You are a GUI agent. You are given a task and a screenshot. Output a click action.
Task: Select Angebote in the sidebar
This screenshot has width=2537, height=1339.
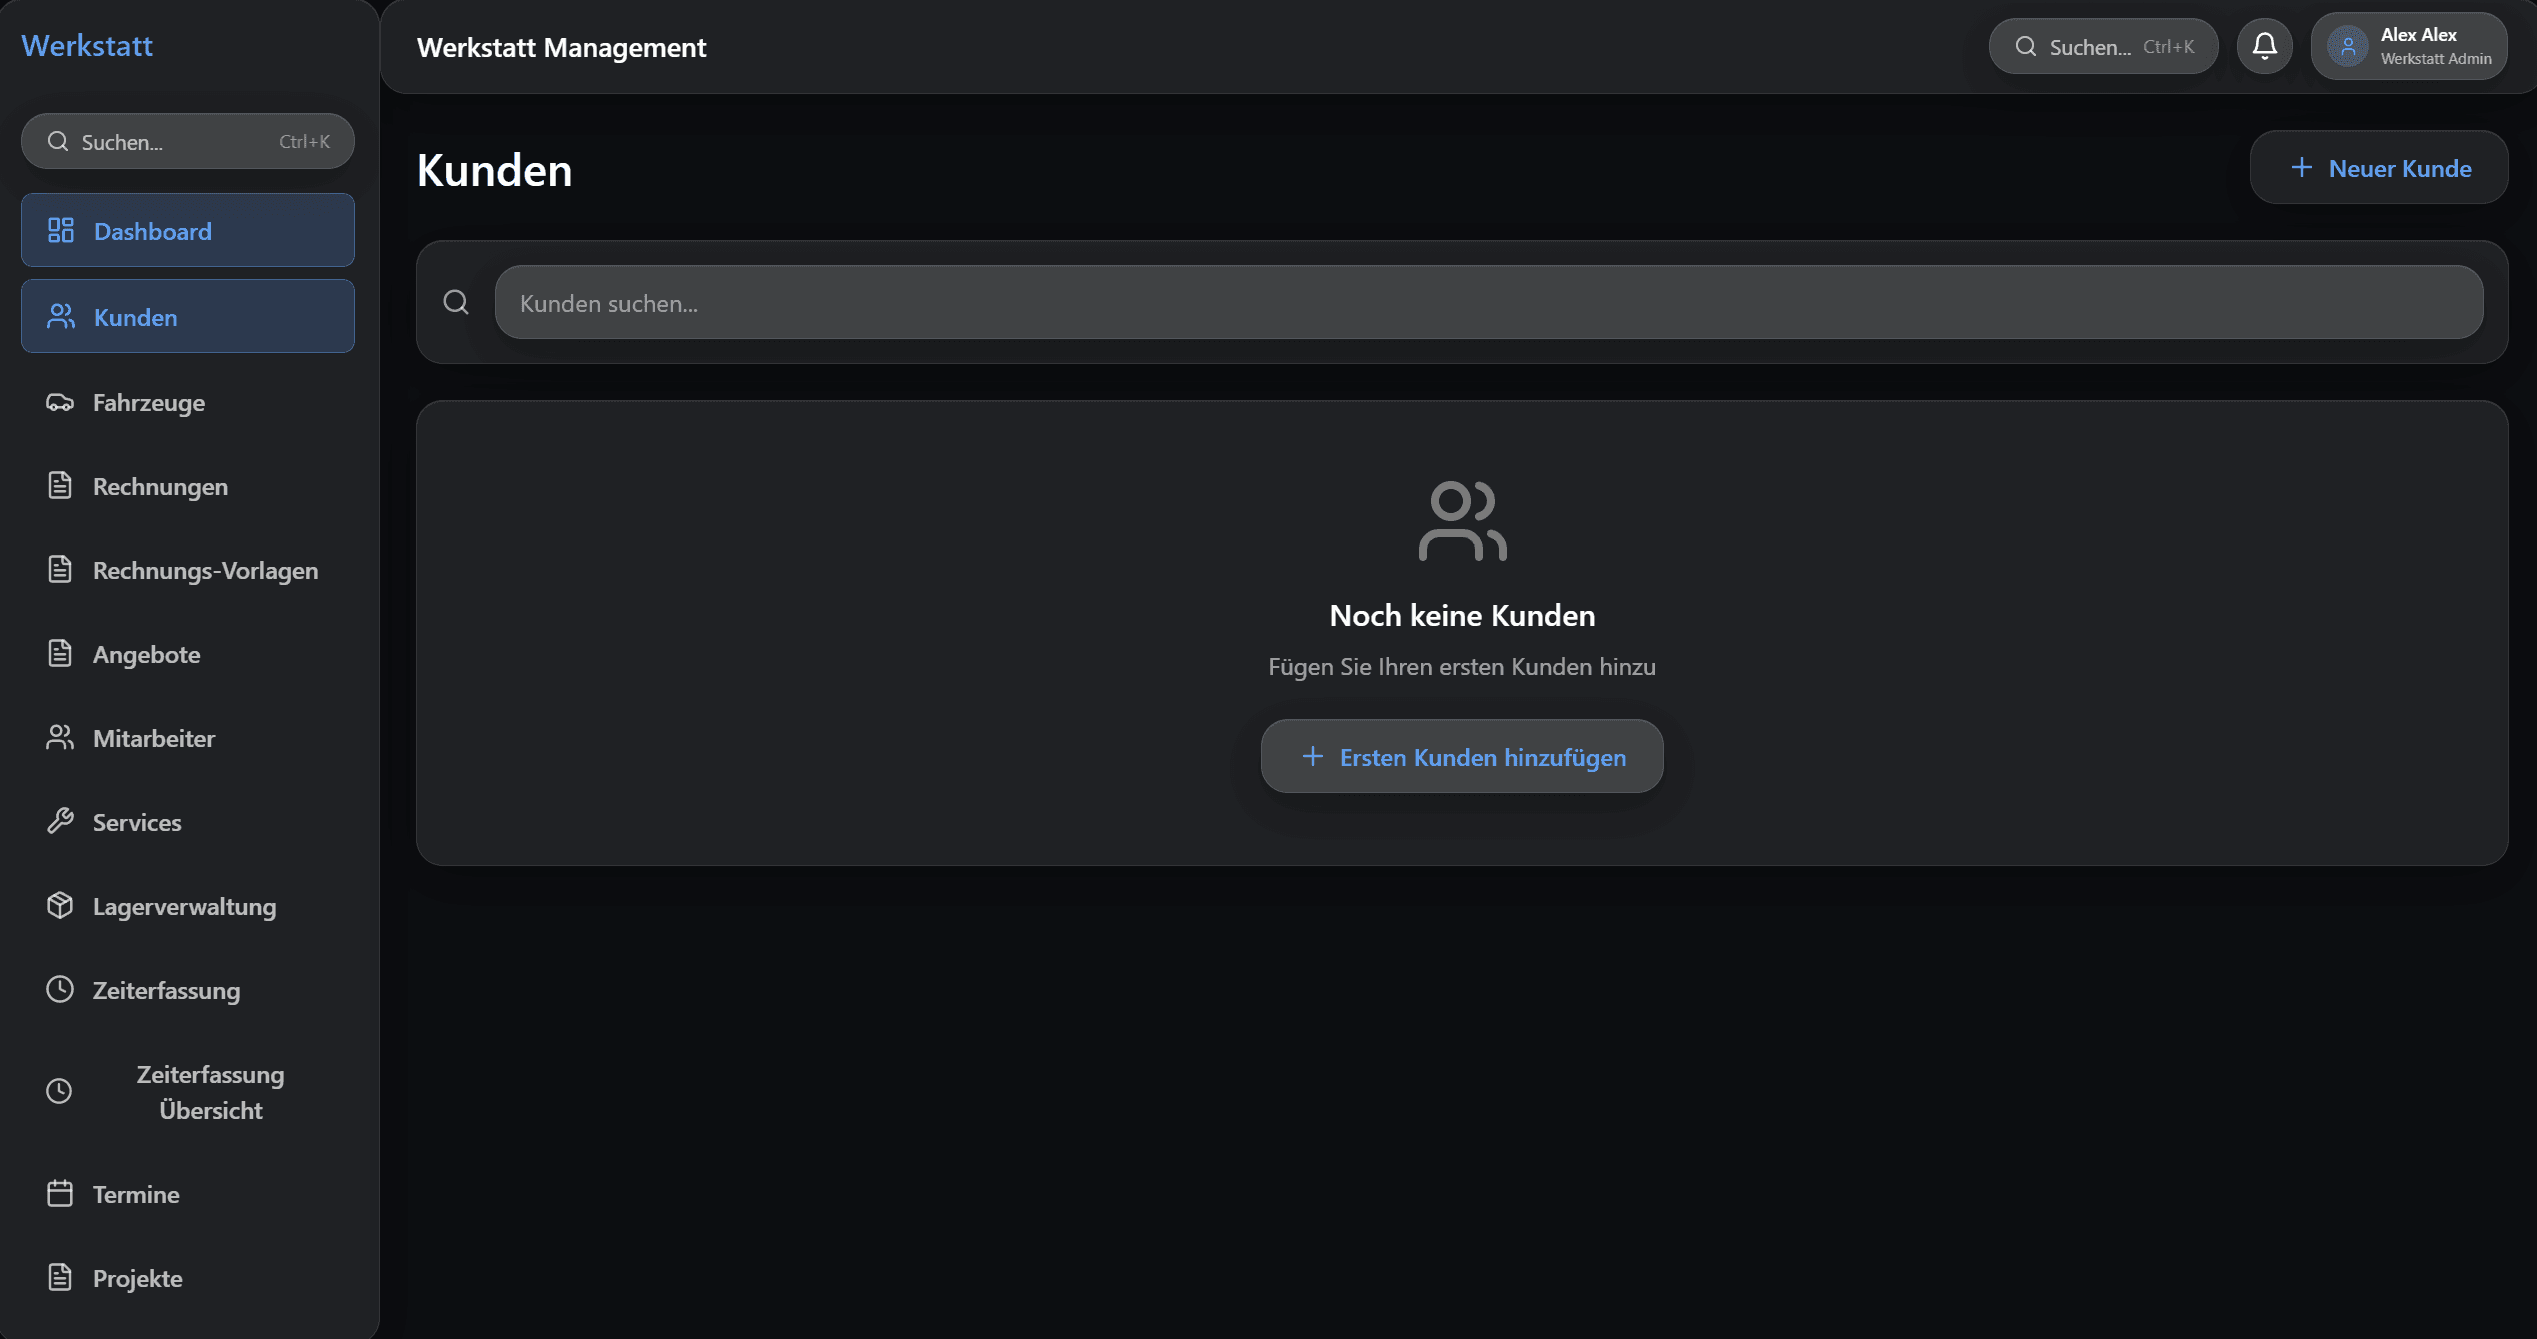146,655
